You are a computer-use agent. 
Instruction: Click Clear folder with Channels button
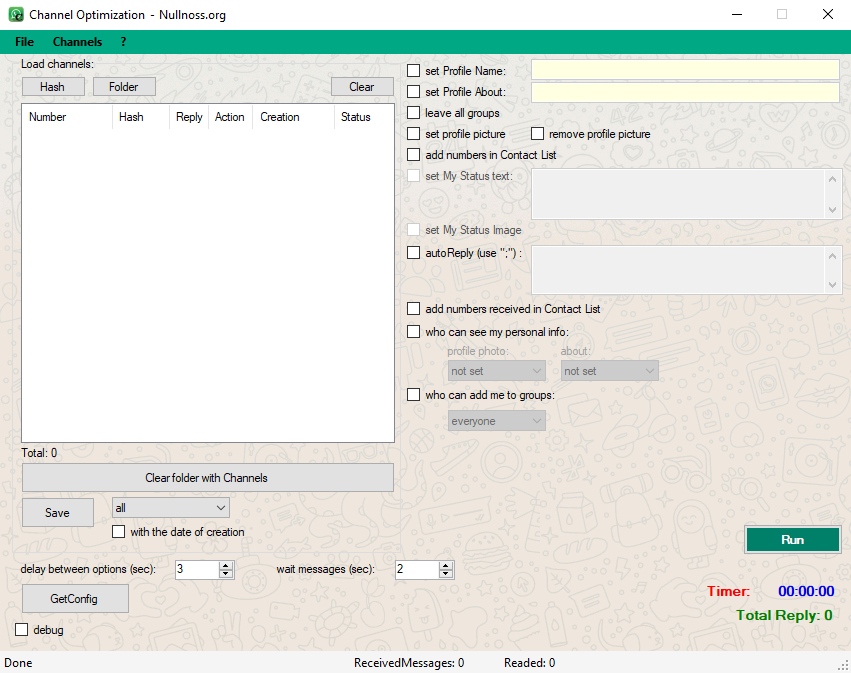click(x=207, y=478)
